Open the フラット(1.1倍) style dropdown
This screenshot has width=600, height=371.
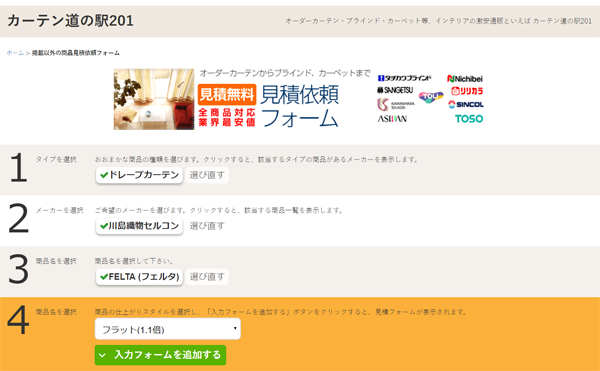click(x=168, y=329)
